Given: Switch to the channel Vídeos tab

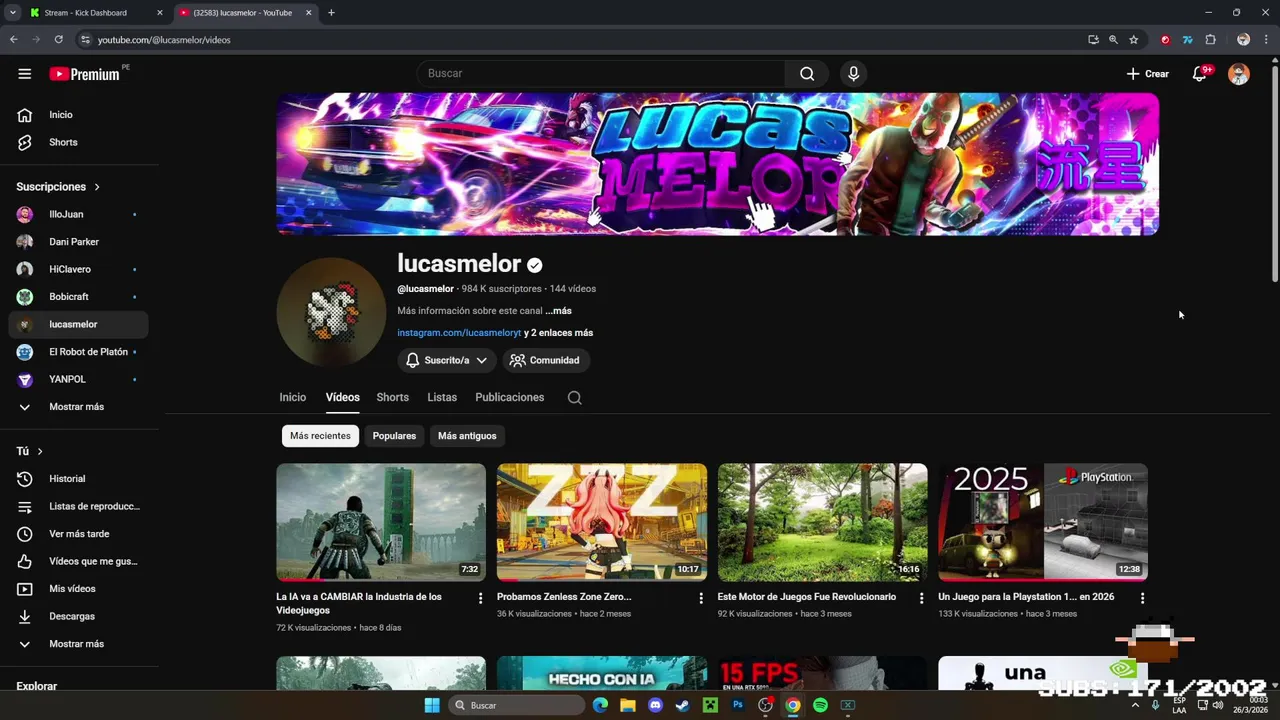Looking at the screenshot, I should point(342,397).
